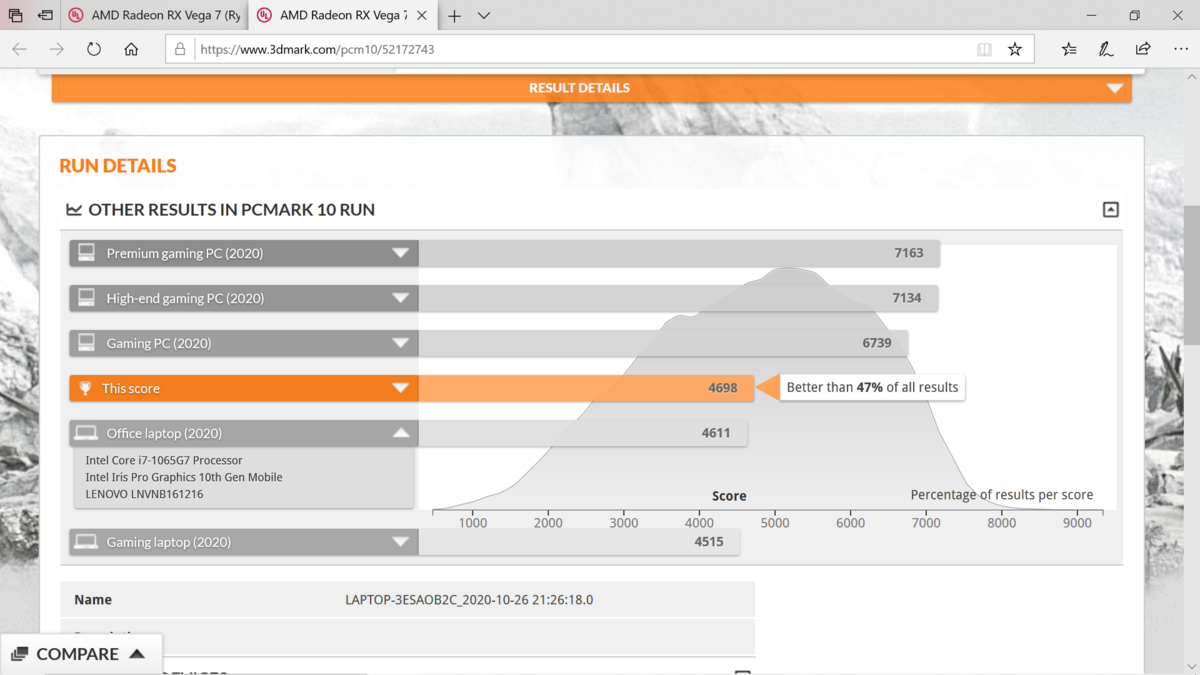Click this score value 4698

point(722,388)
